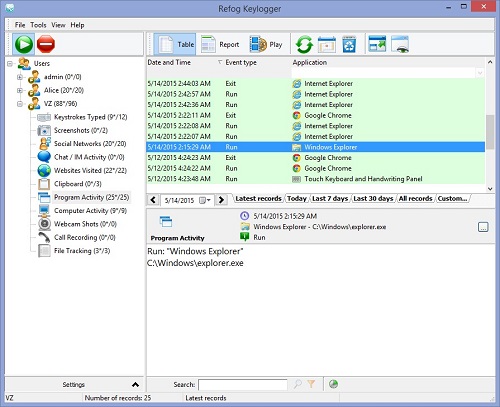
Task: Go to previous date arrow
Action: click(x=153, y=200)
